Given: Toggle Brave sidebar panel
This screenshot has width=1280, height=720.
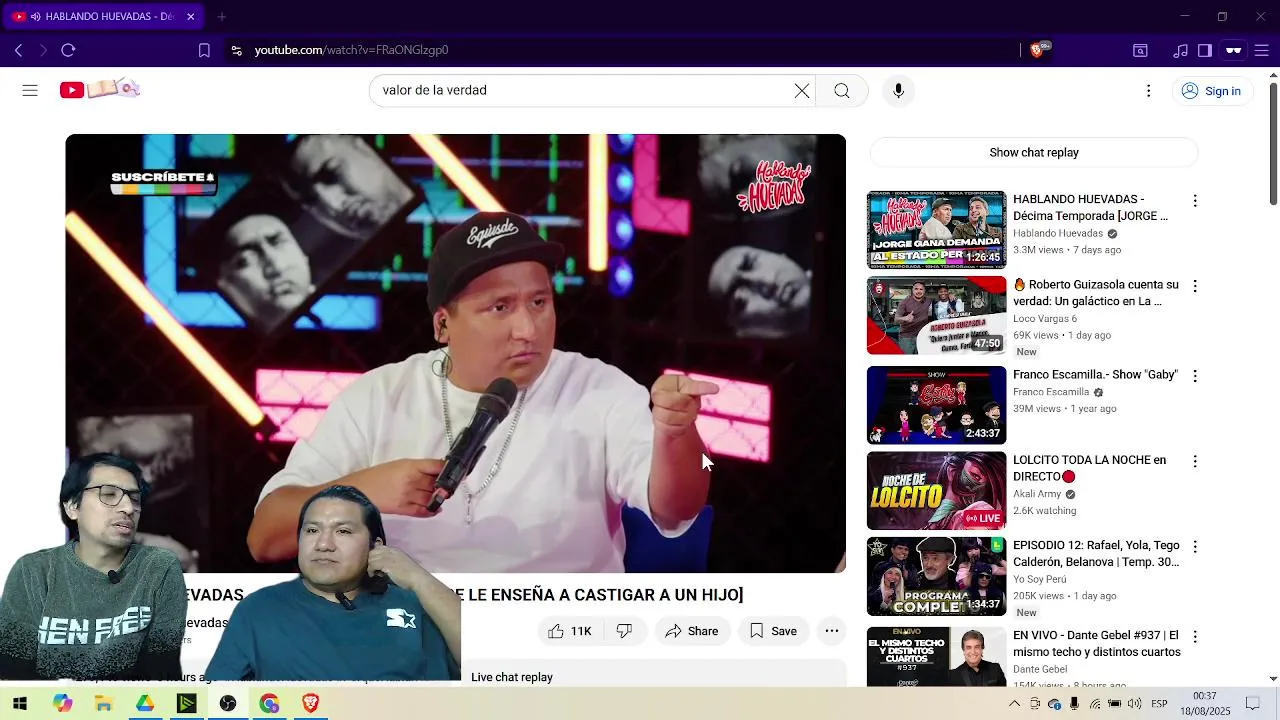Looking at the screenshot, I should [1205, 50].
